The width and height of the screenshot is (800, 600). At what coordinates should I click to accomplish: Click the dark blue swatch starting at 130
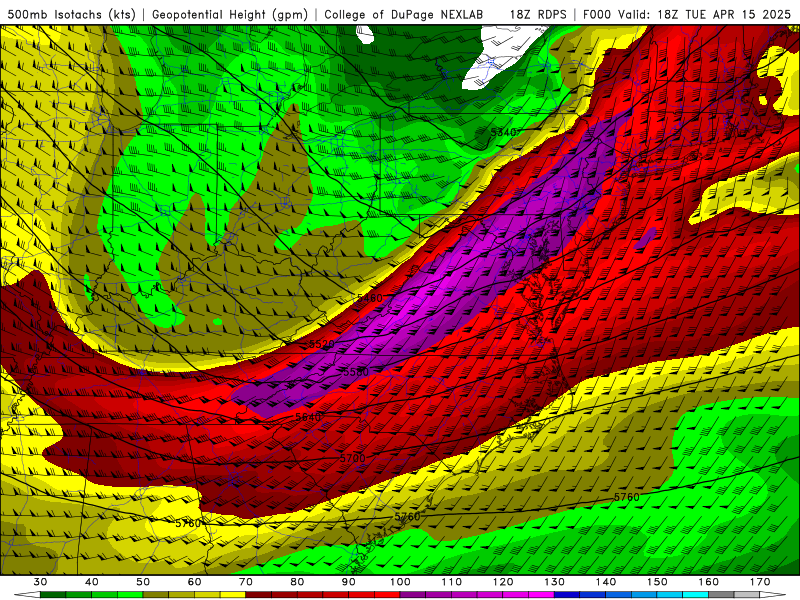(x=567, y=595)
